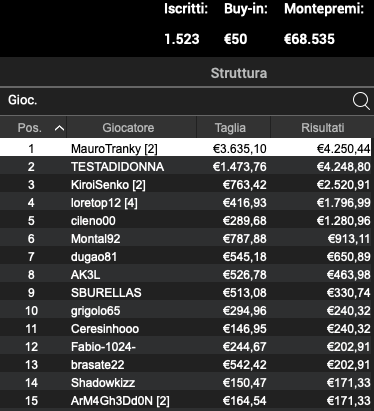Select the Fabio-1024- entry
Image resolution: width=374 pixels, height=411 pixels.
(x=186, y=346)
